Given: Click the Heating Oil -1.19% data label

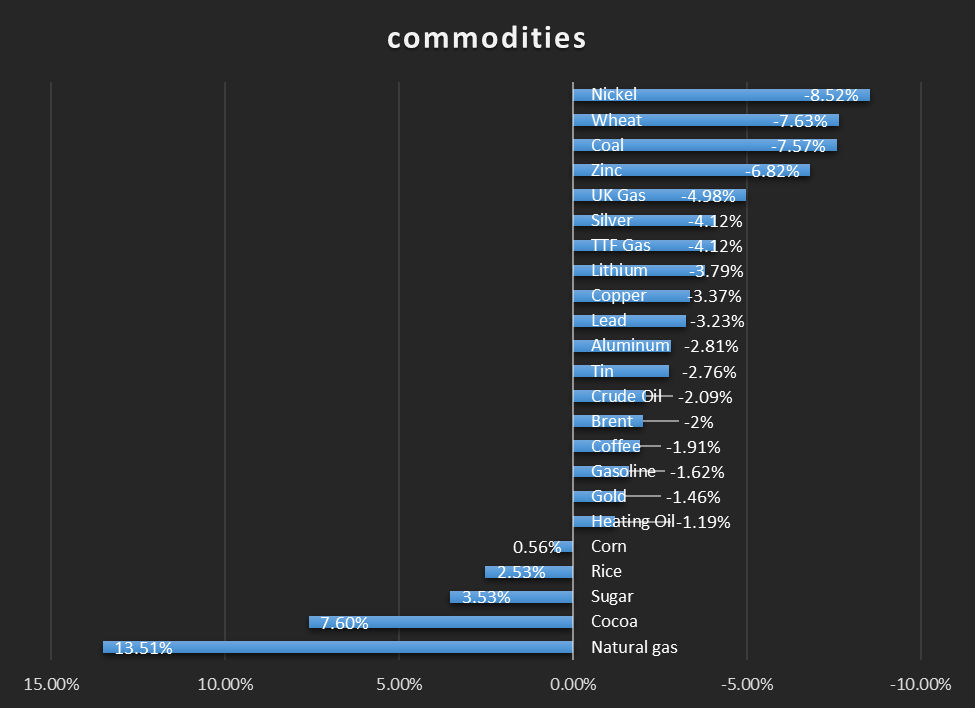Looking at the screenshot, I should [705, 522].
